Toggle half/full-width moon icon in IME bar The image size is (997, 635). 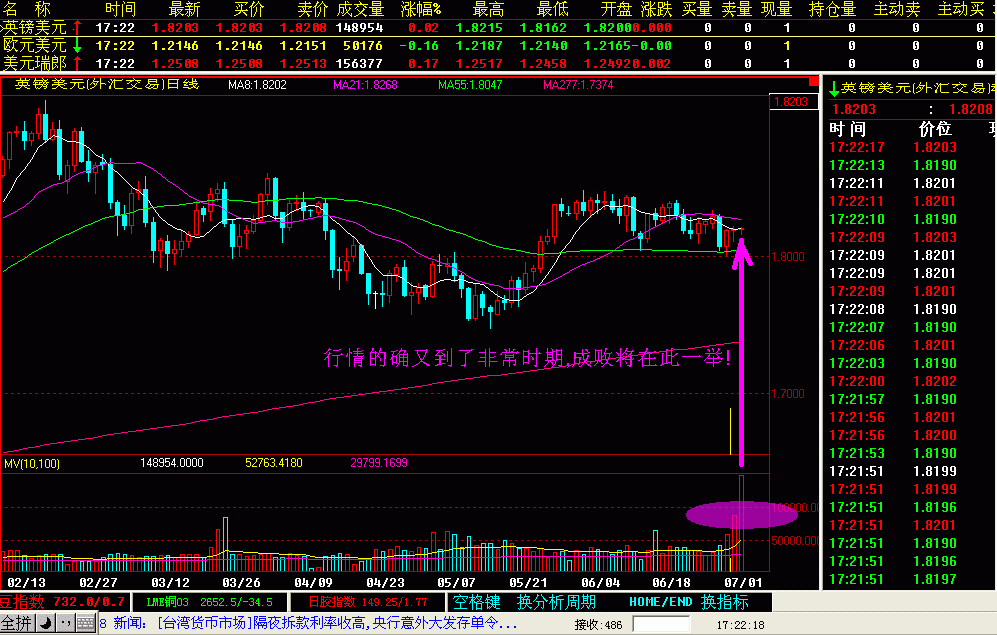click(x=46, y=624)
